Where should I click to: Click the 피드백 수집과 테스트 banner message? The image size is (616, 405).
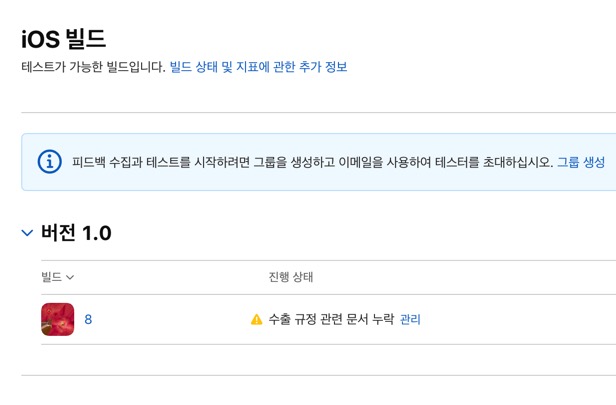click(312, 162)
